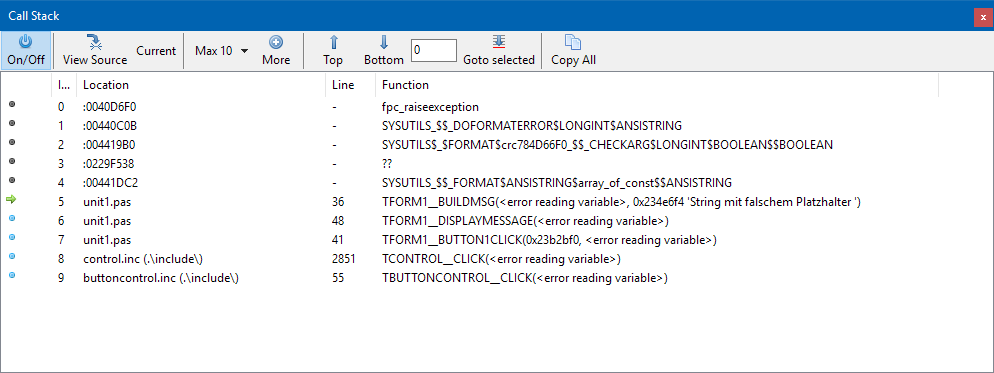Click breakpoint dot icon of frame 4

pyautogui.click(x=11, y=180)
